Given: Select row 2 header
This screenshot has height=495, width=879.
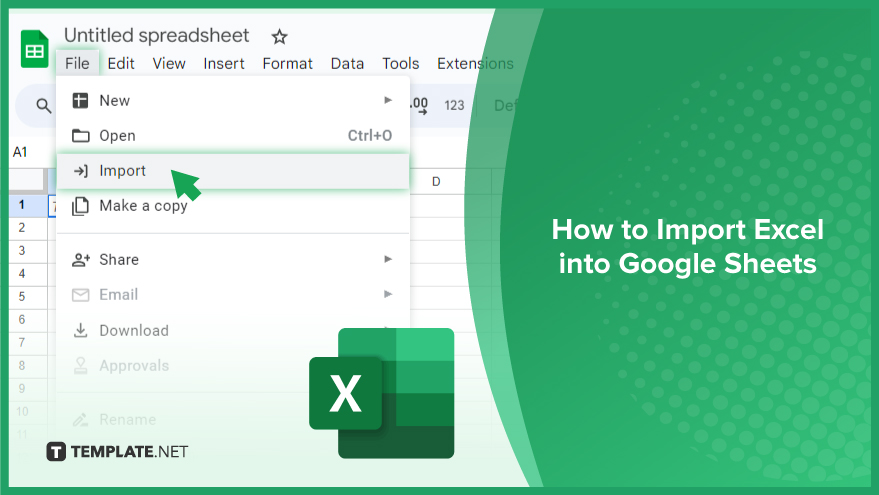Looking at the screenshot, I should click(x=22, y=228).
